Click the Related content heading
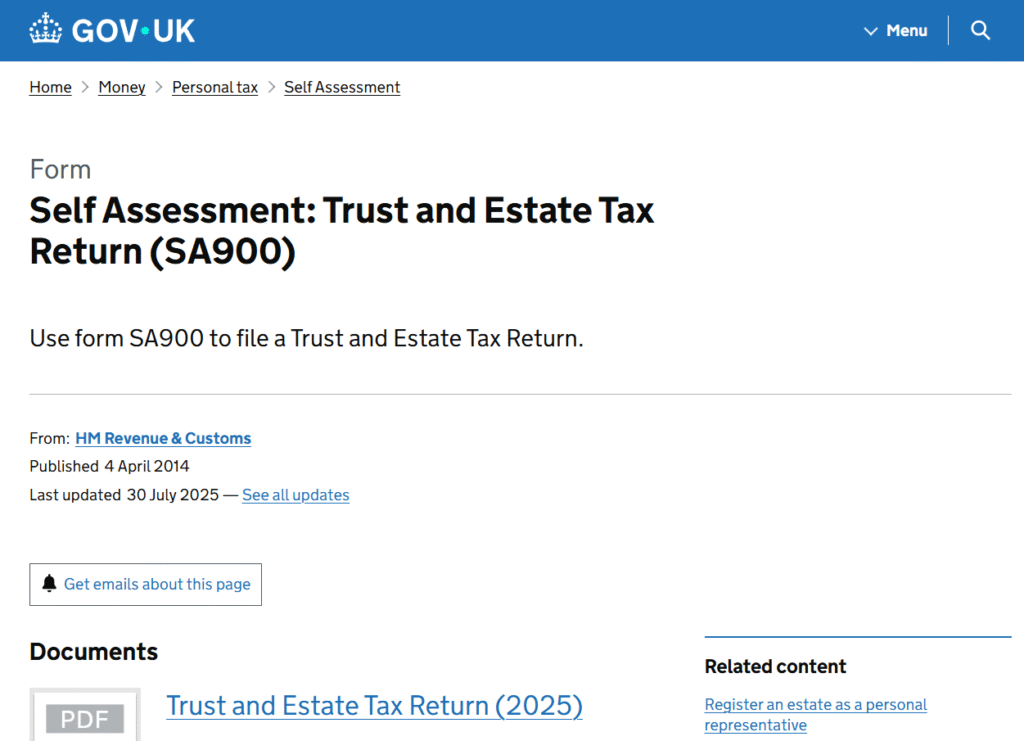The image size is (1024, 741). coord(775,666)
